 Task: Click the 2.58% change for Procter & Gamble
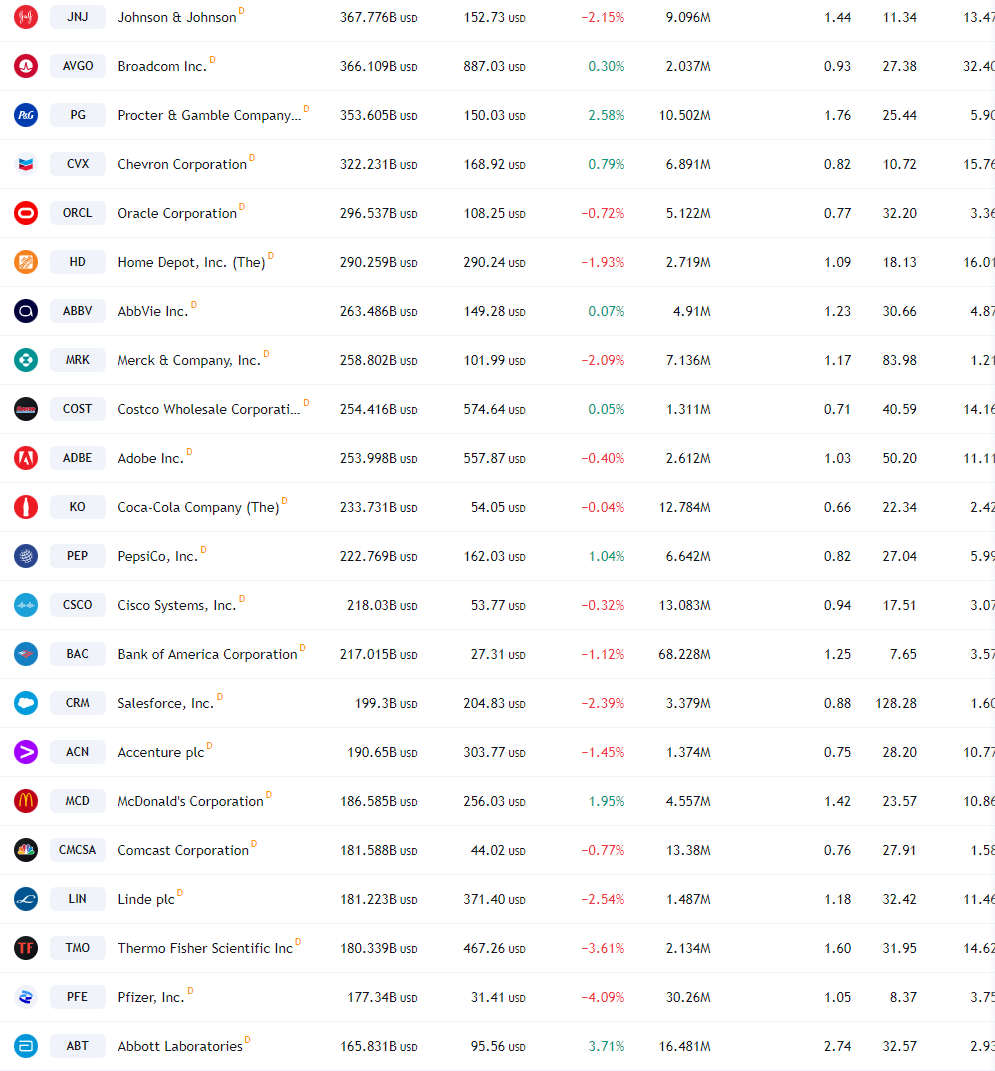point(606,115)
